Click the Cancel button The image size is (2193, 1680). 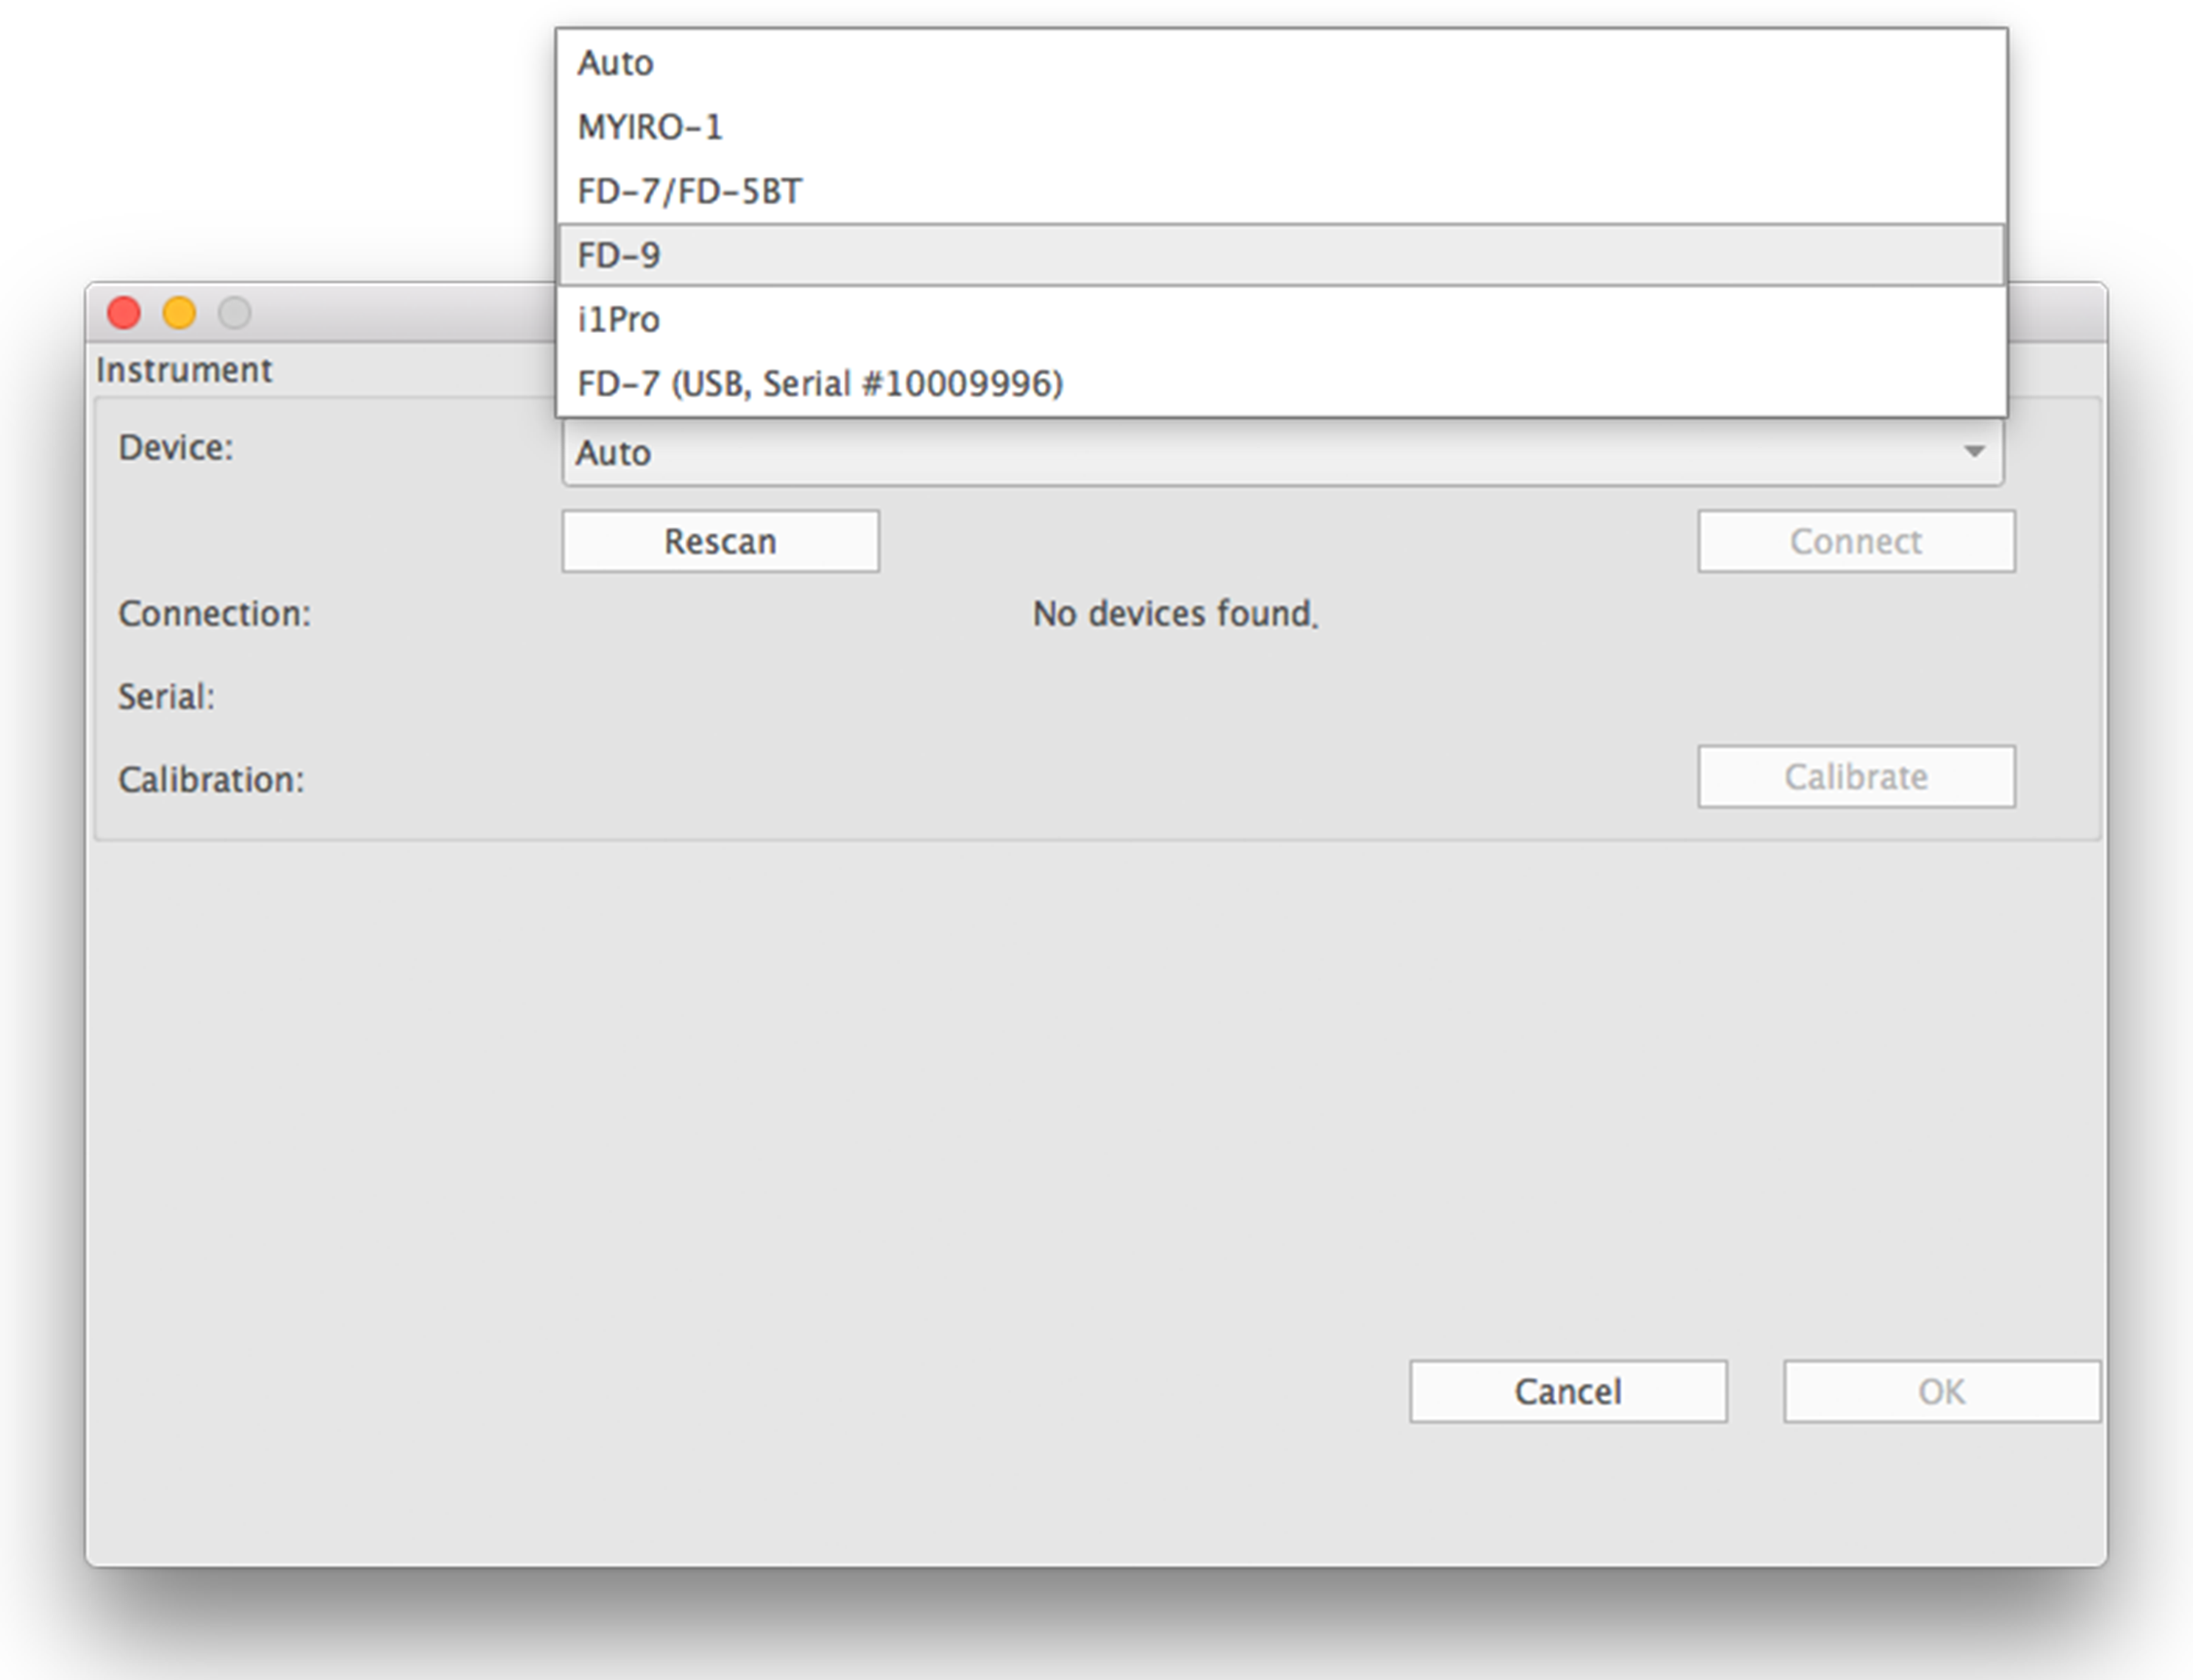1567,1391
